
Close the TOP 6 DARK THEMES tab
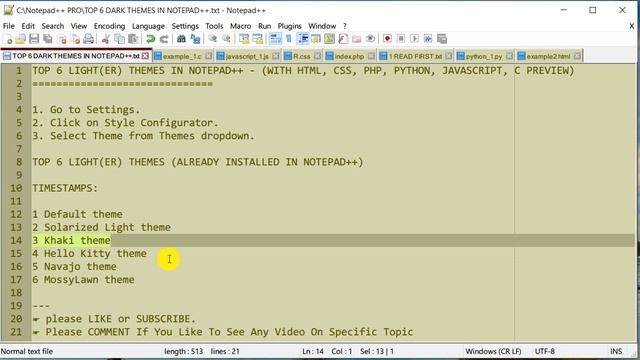[x=145, y=56]
